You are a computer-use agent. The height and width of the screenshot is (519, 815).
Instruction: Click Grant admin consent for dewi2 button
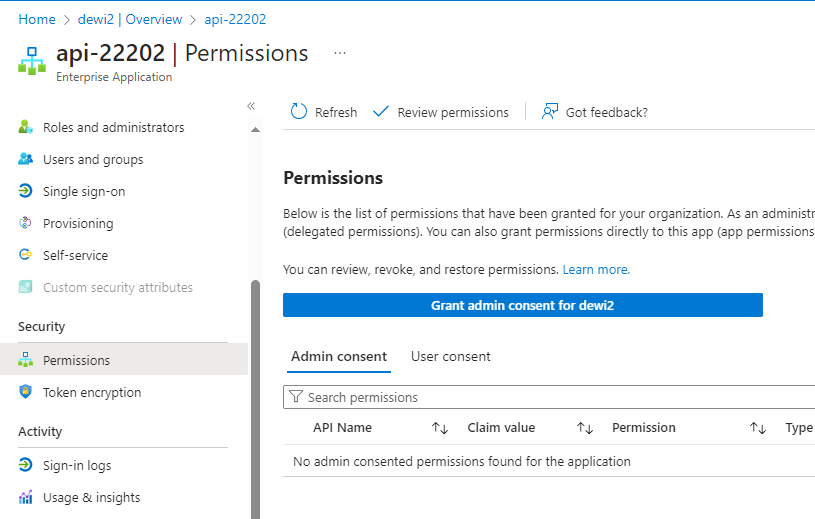click(523, 305)
